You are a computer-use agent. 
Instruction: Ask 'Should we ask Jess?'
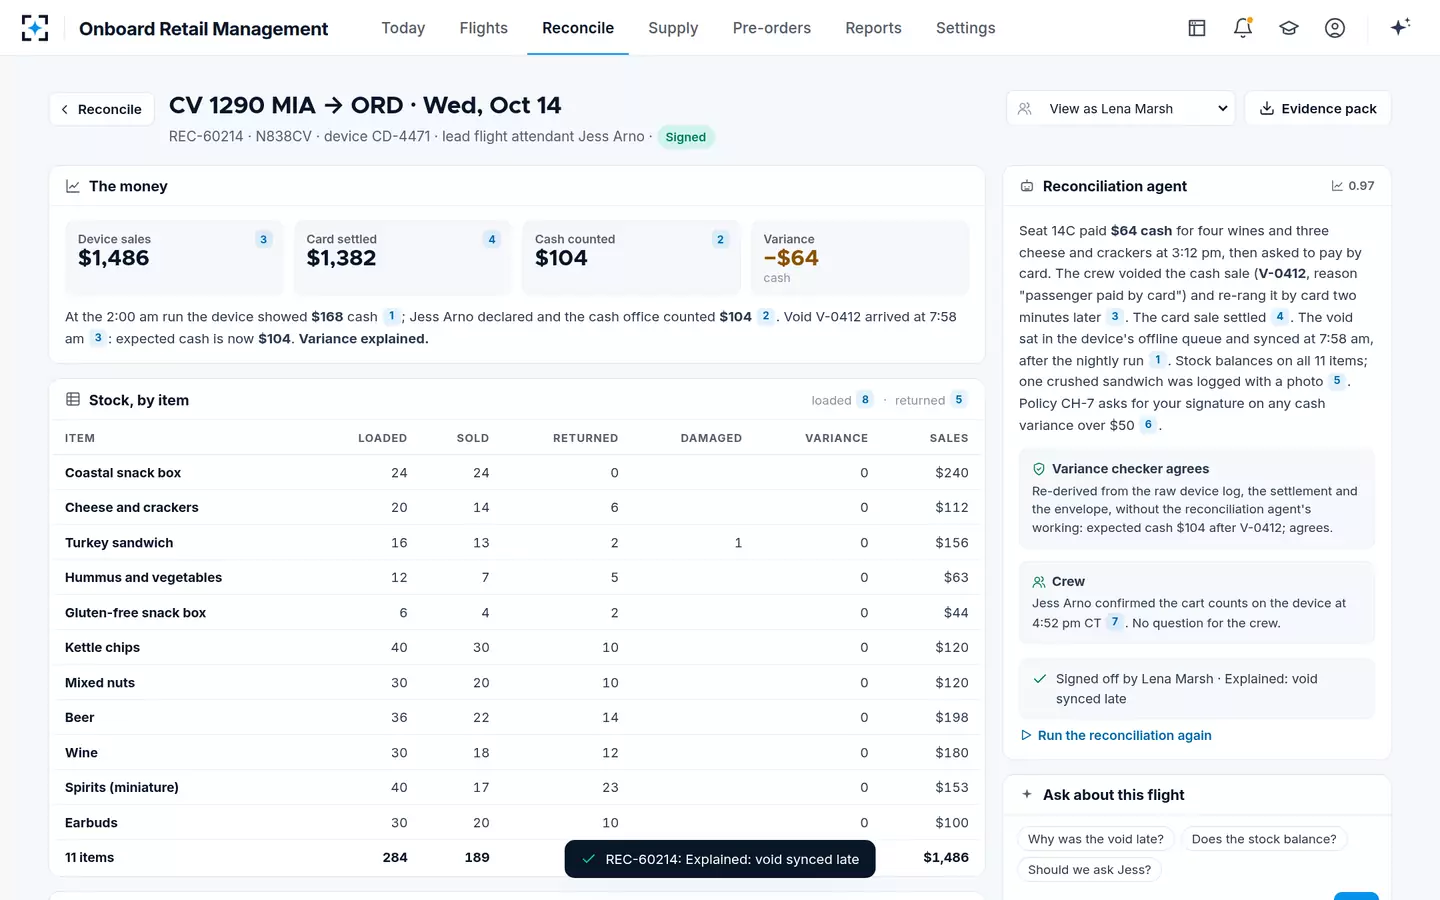coord(1090,870)
